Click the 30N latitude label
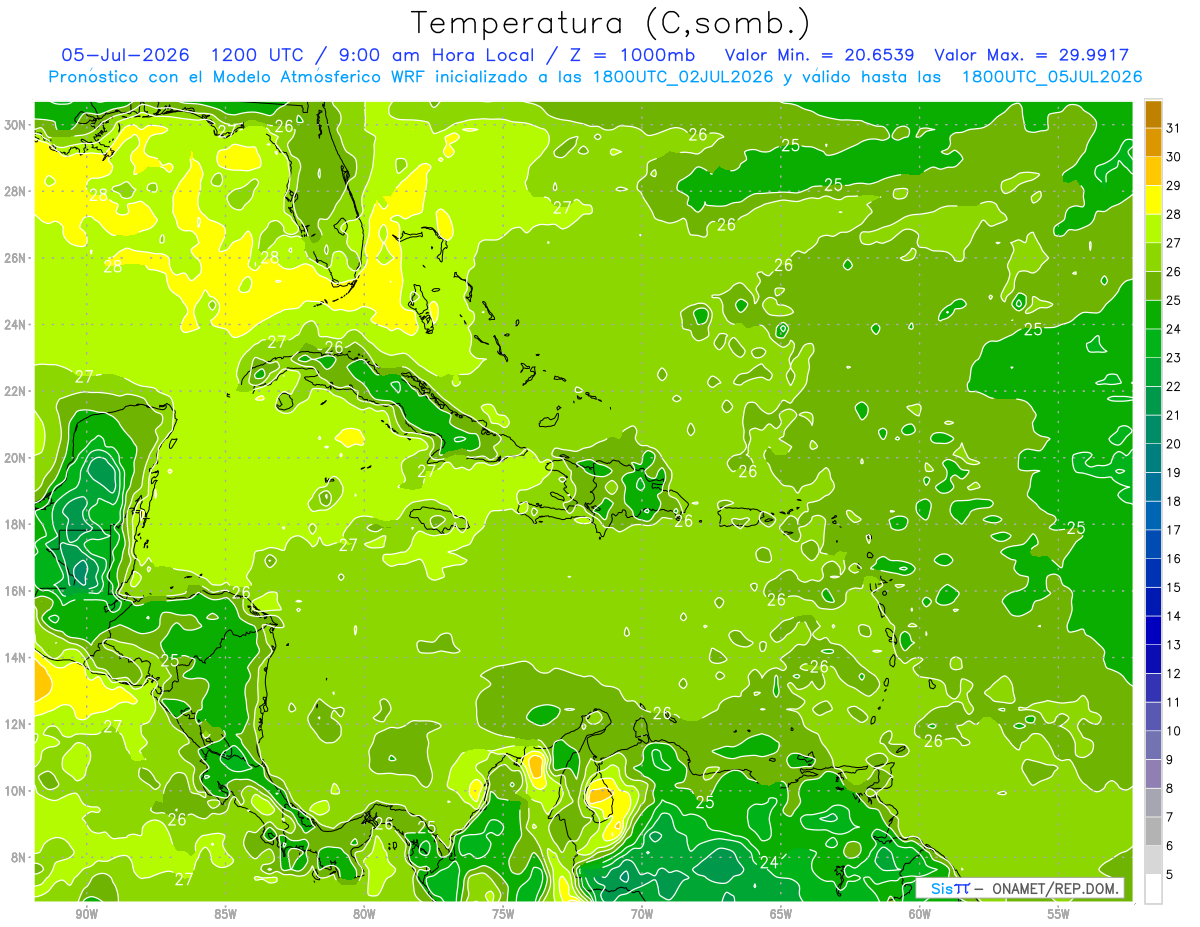 (x=15, y=125)
